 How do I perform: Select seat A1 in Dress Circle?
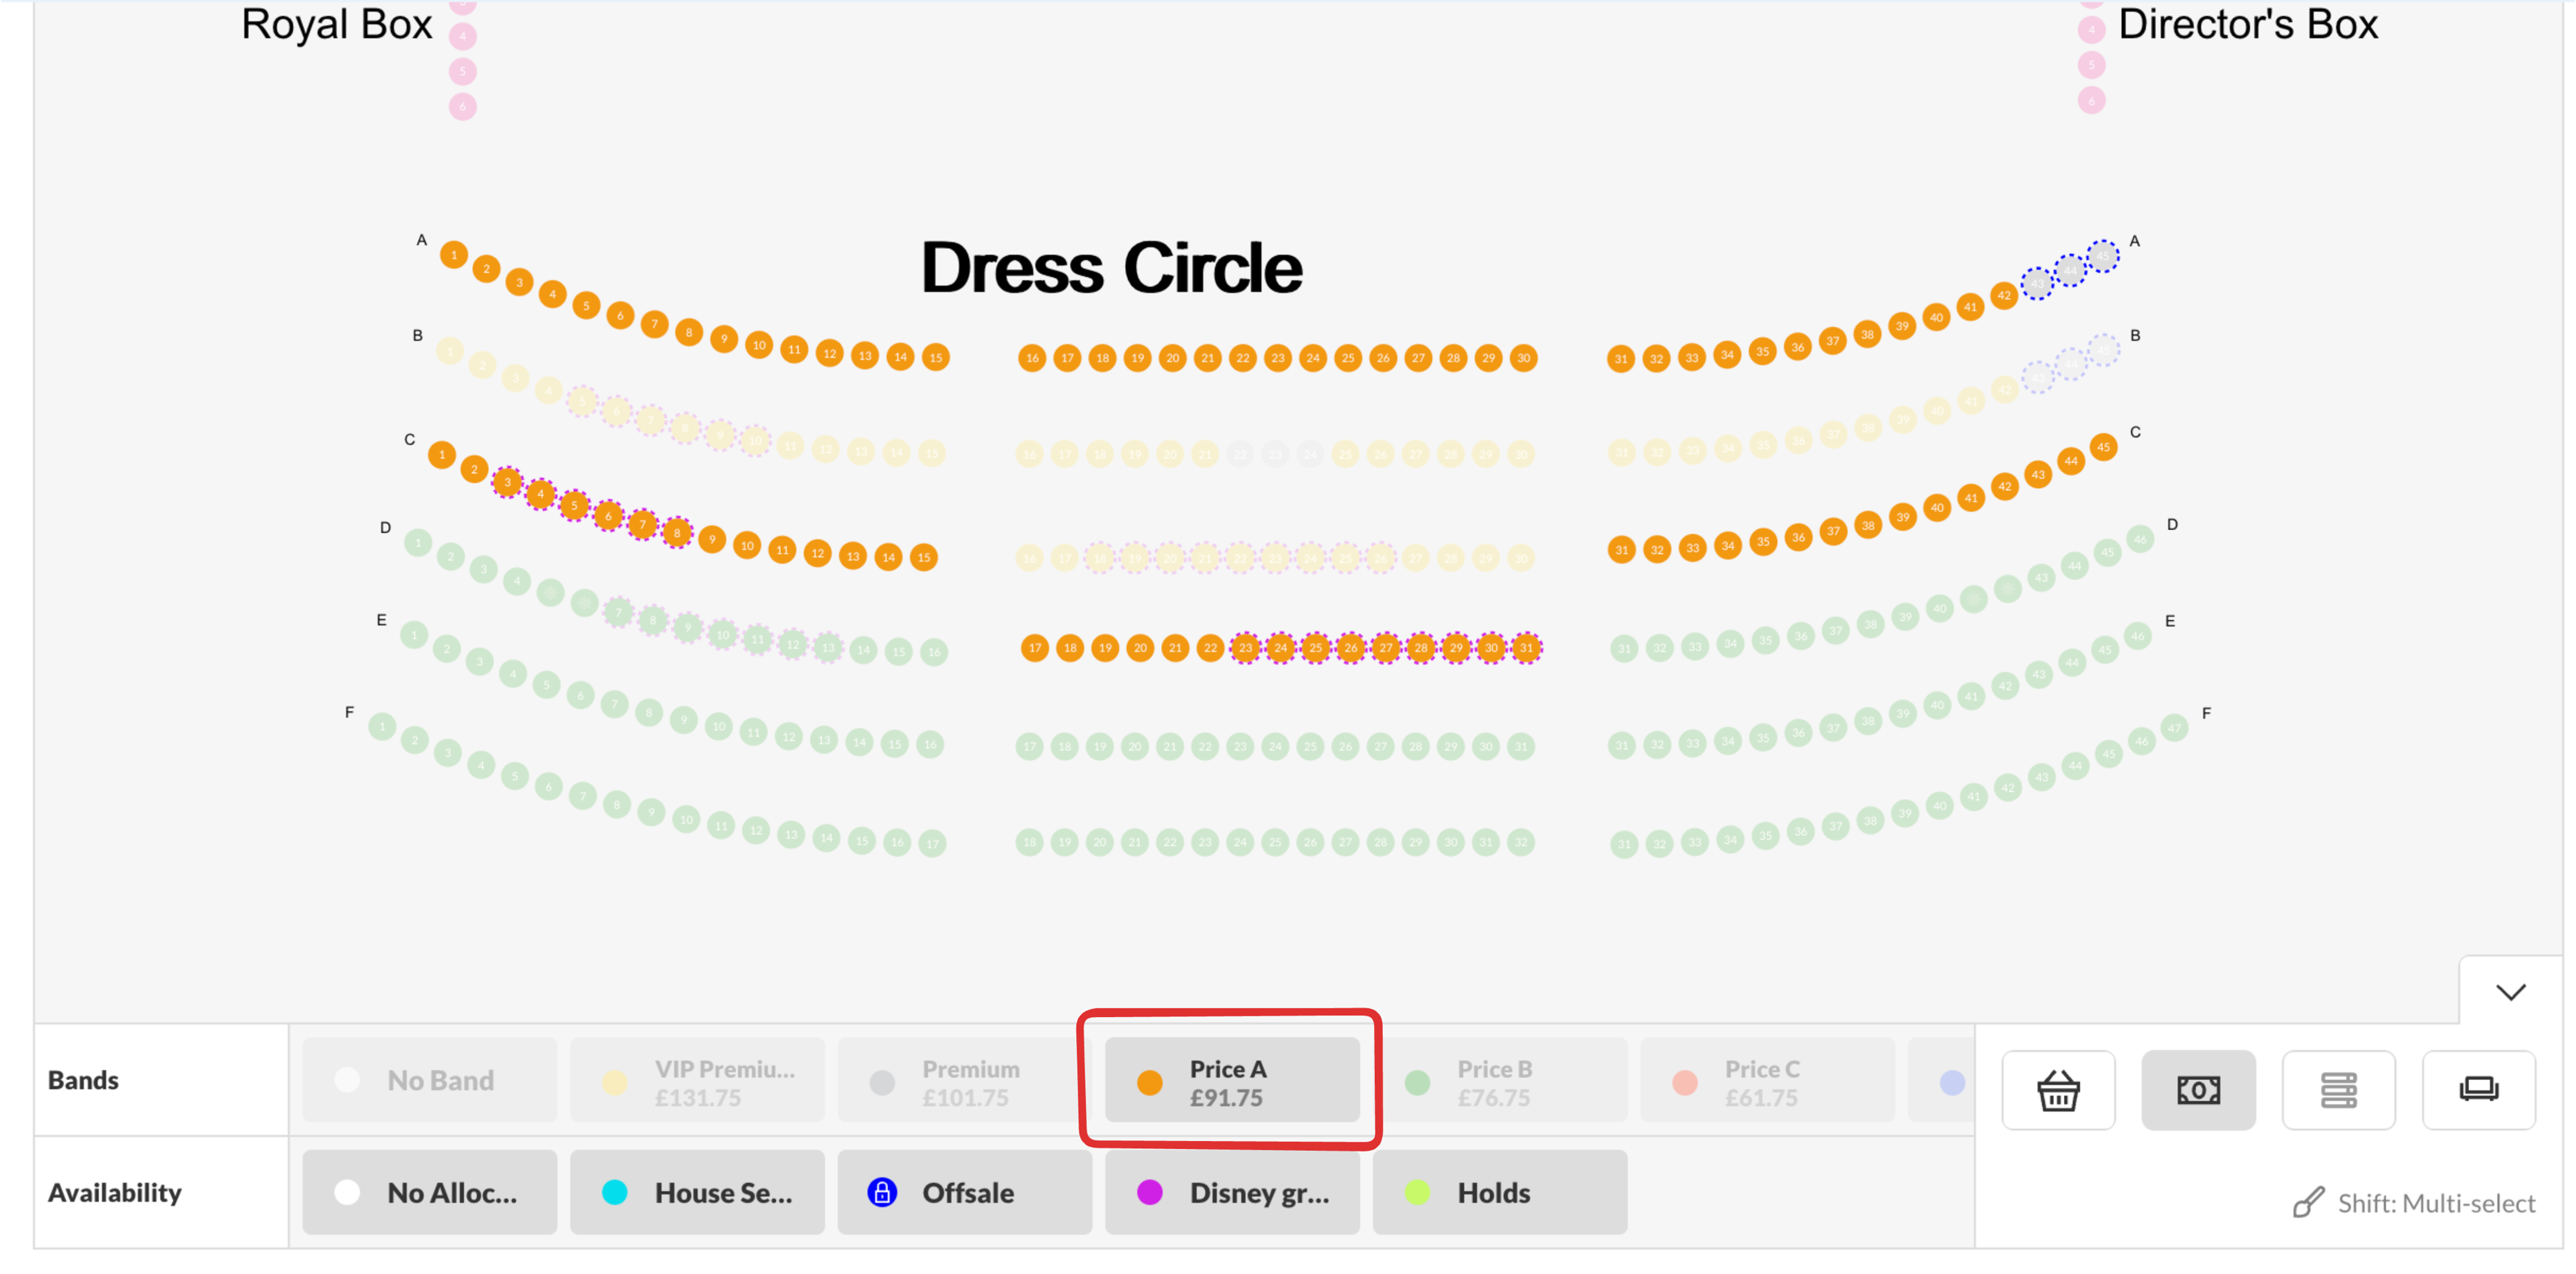(x=453, y=255)
